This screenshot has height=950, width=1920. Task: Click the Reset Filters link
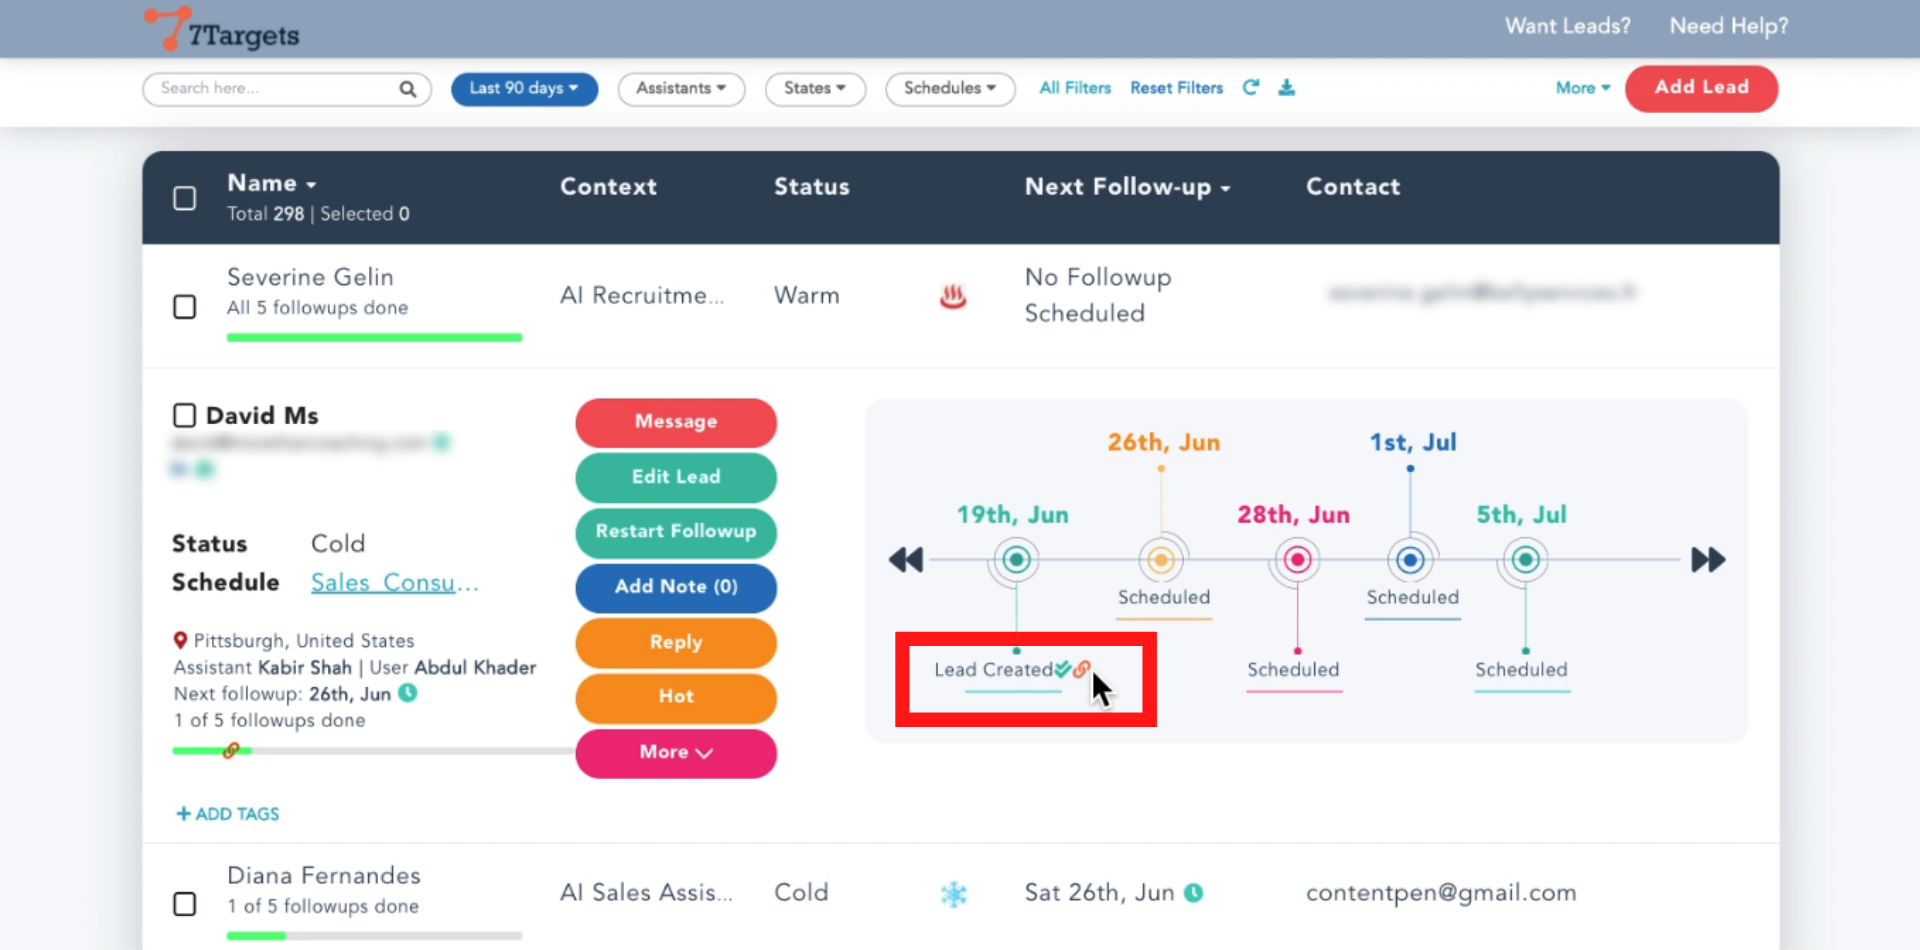(x=1176, y=88)
